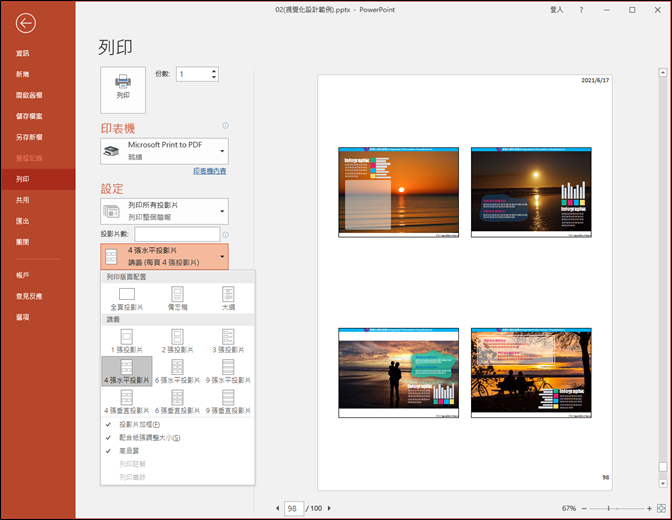This screenshot has height=520, width=672.
Task: Click the page number field showing 98
Action: pos(294,508)
